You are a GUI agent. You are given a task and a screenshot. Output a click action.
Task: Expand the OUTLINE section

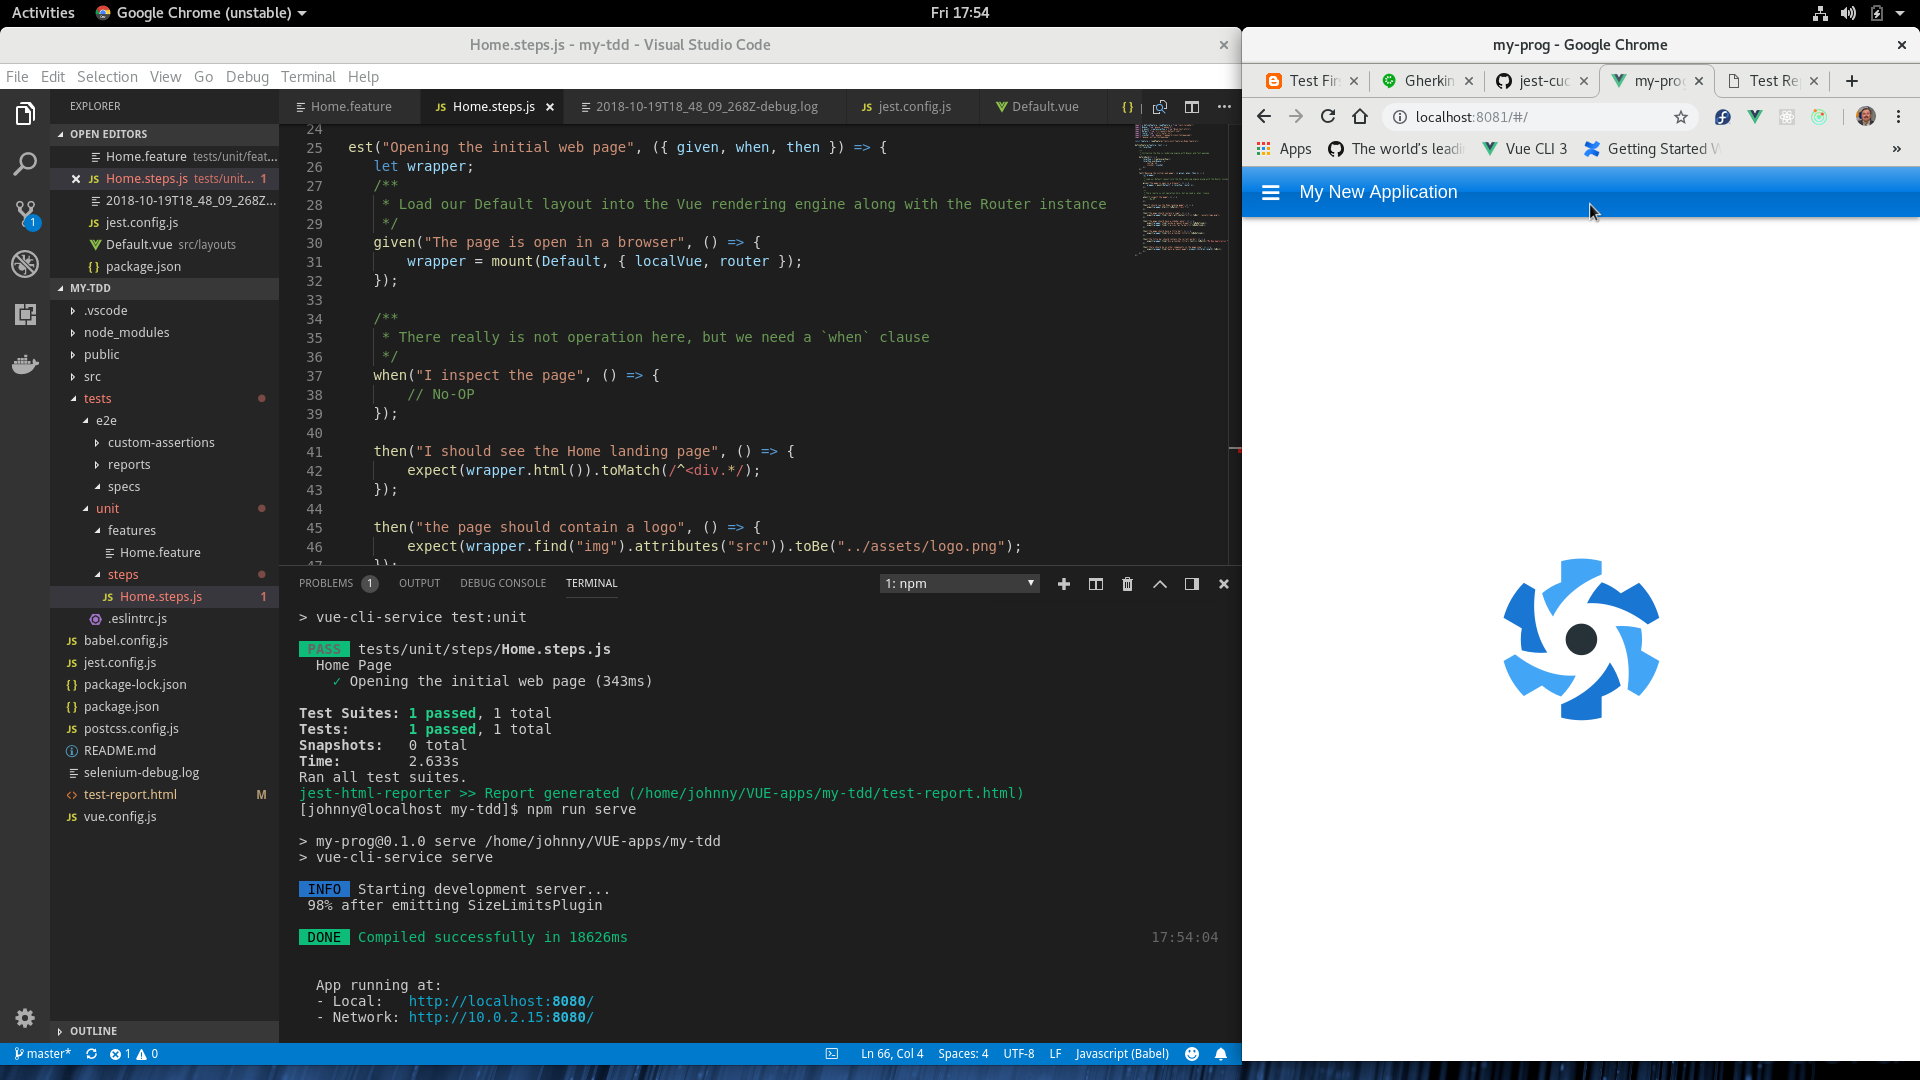pyautogui.click(x=93, y=1031)
